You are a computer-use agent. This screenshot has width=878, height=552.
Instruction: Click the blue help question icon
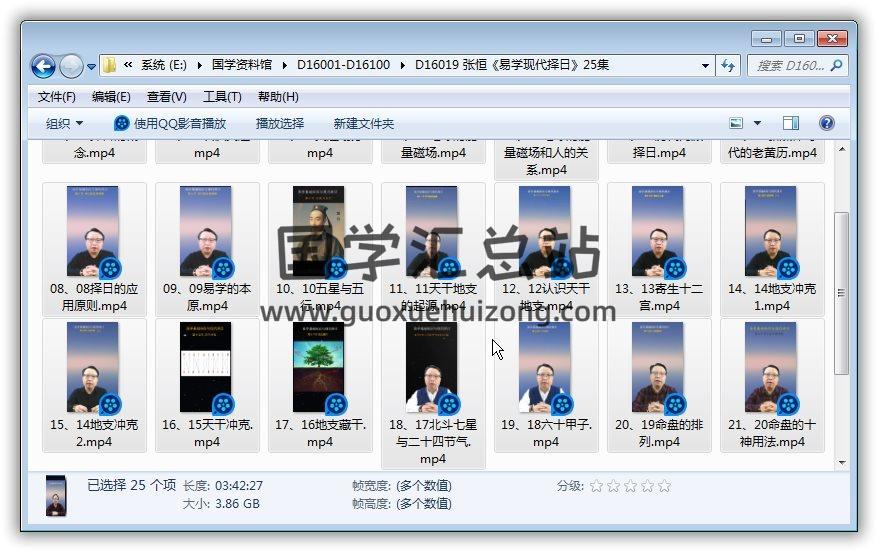826,123
